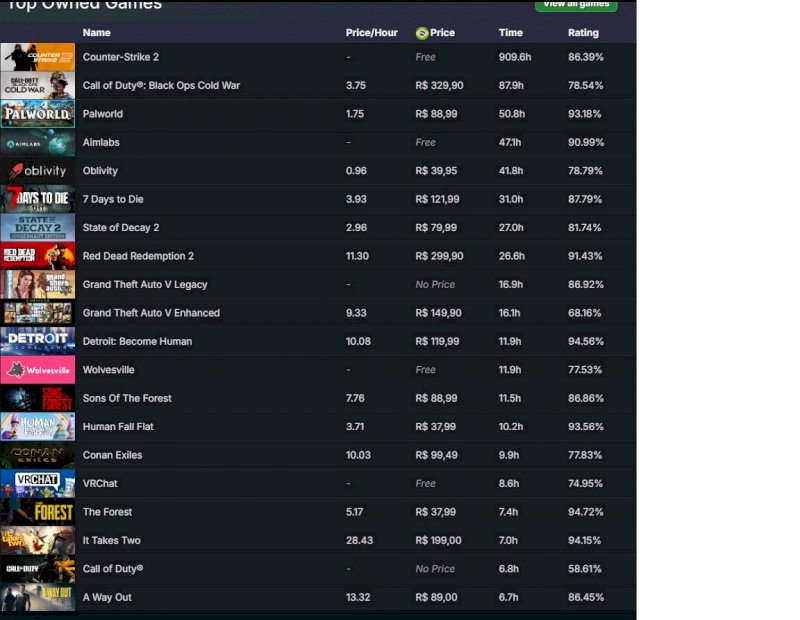Select the Oblivity game thumbnail
This screenshot has width=800, height=620.
38,170
